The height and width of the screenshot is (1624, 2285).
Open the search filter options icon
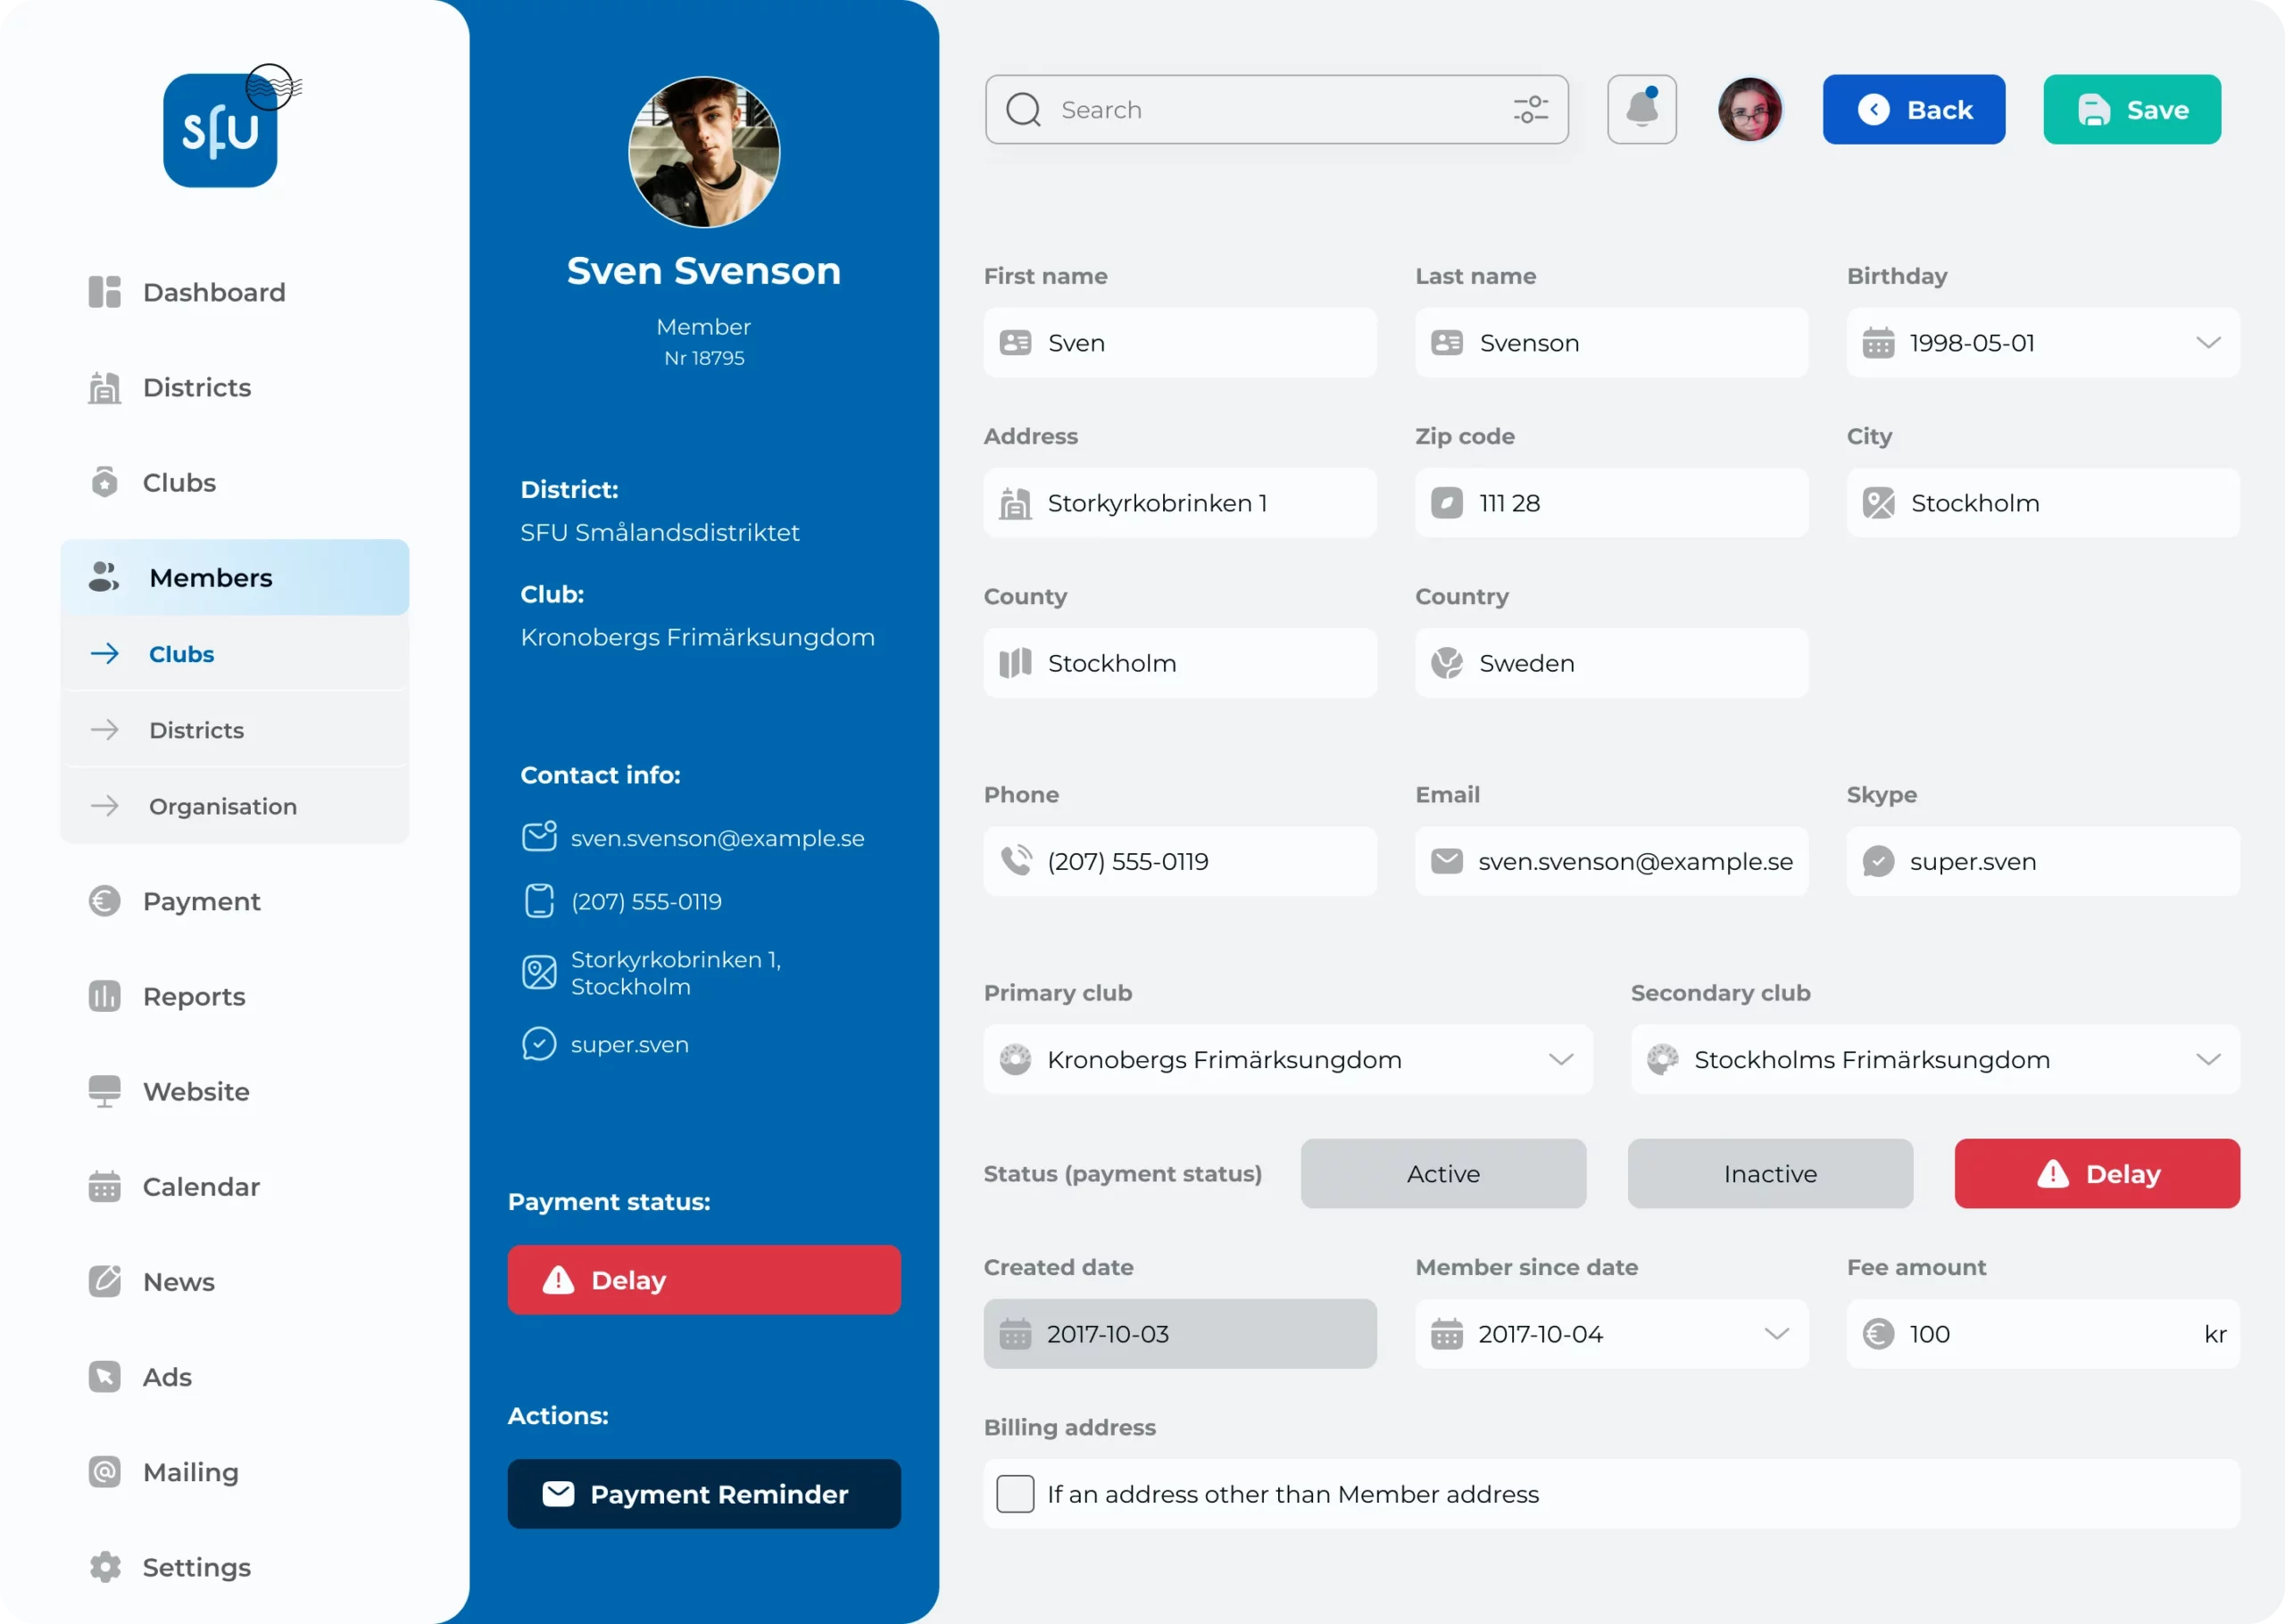click(x=1530, y=109)
